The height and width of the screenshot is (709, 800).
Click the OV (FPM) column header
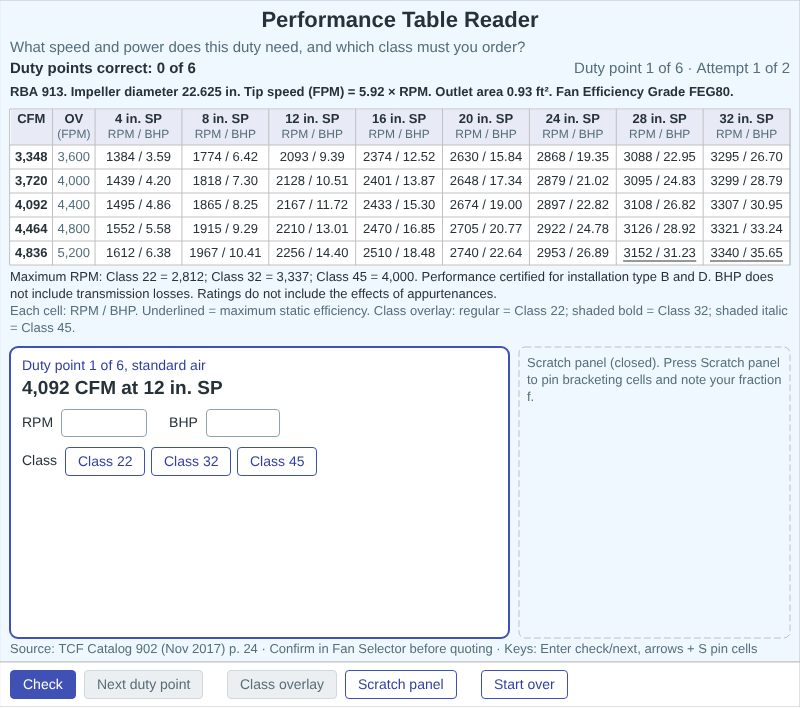click(73, 126)
